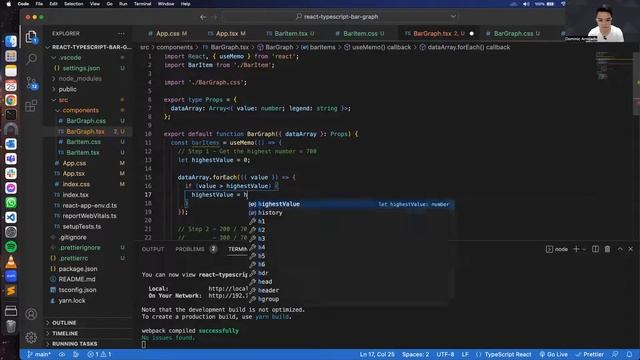Screen dimensions: 640x360
Task: Choose the header suggestion in autocomplete
Action: pyautogui.click(x=350, y=290)
